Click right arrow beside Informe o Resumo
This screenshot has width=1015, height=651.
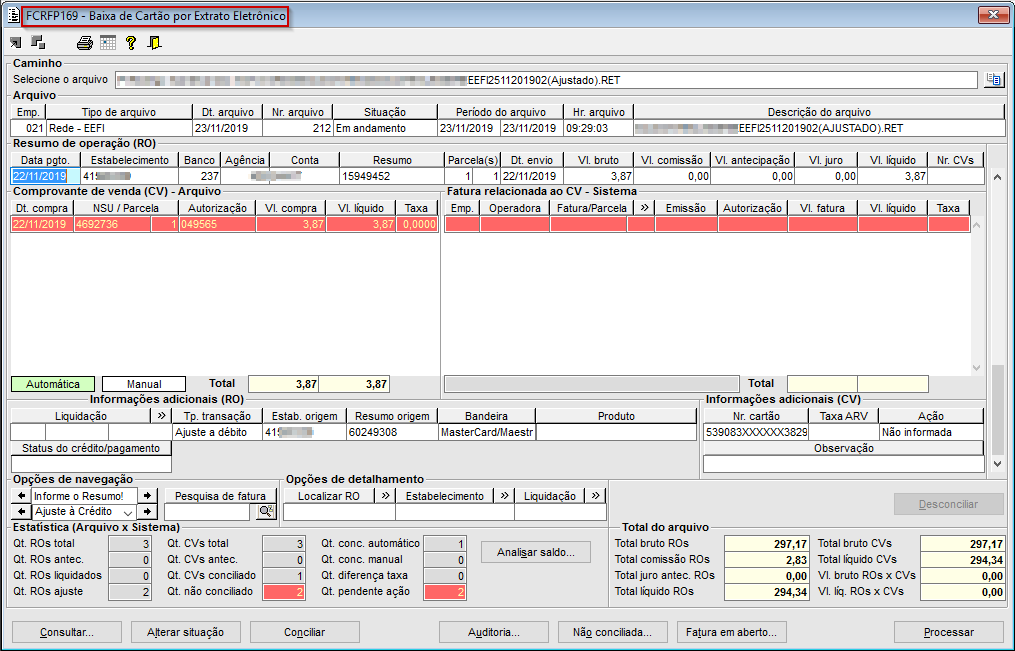click(x=148, y=496)
